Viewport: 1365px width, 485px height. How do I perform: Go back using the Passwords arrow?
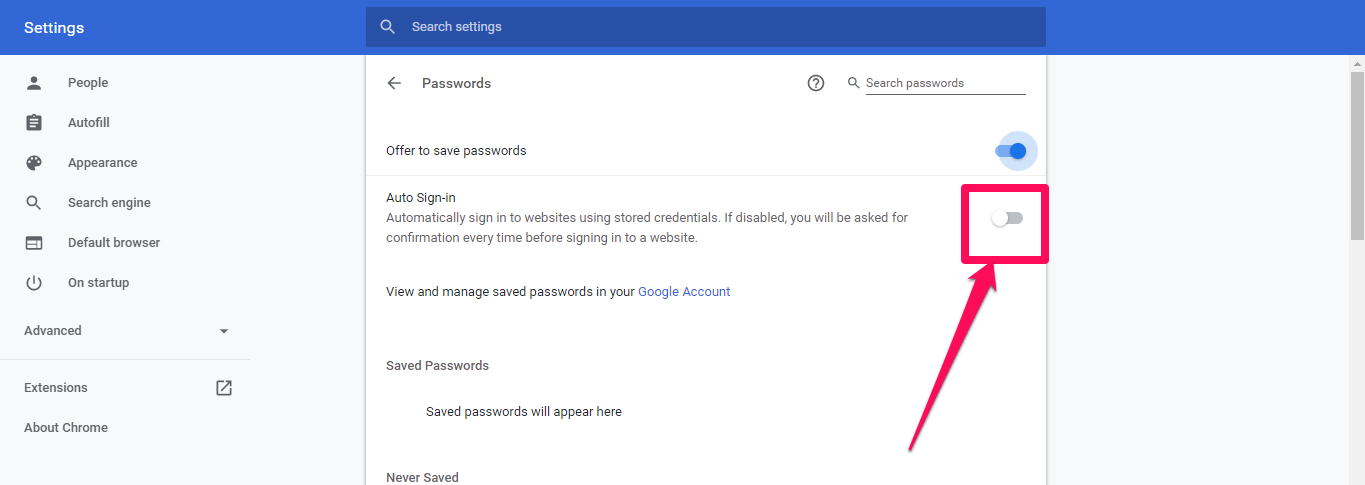pyautogui.click(x=394, y=83)
